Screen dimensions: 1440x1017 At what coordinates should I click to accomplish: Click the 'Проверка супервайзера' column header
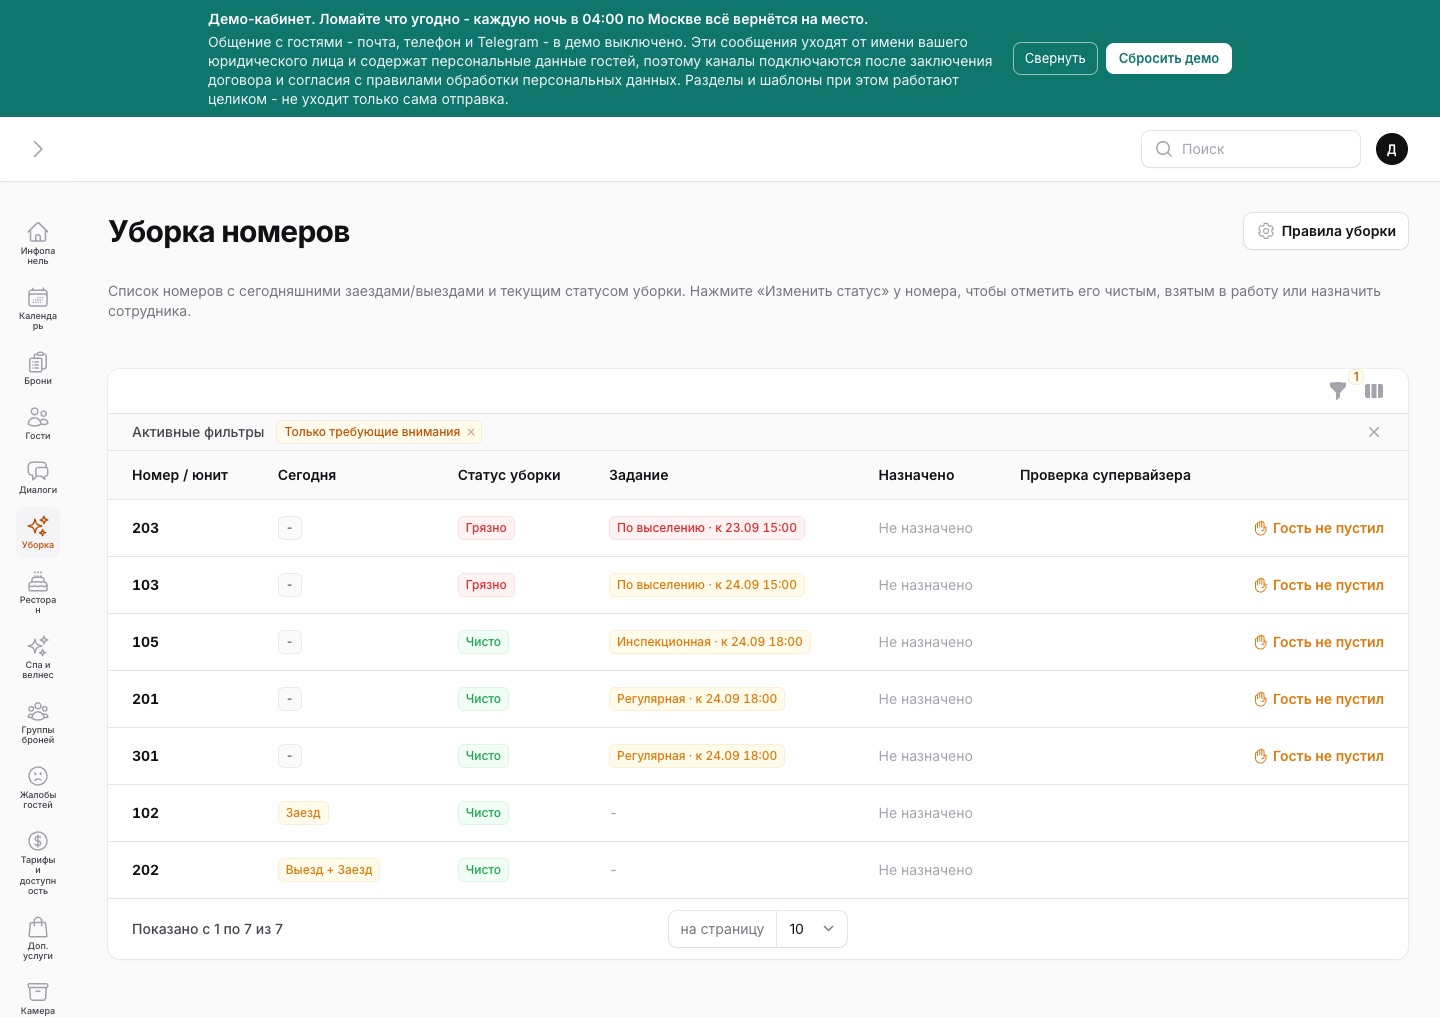click(x=1105, y=475)
